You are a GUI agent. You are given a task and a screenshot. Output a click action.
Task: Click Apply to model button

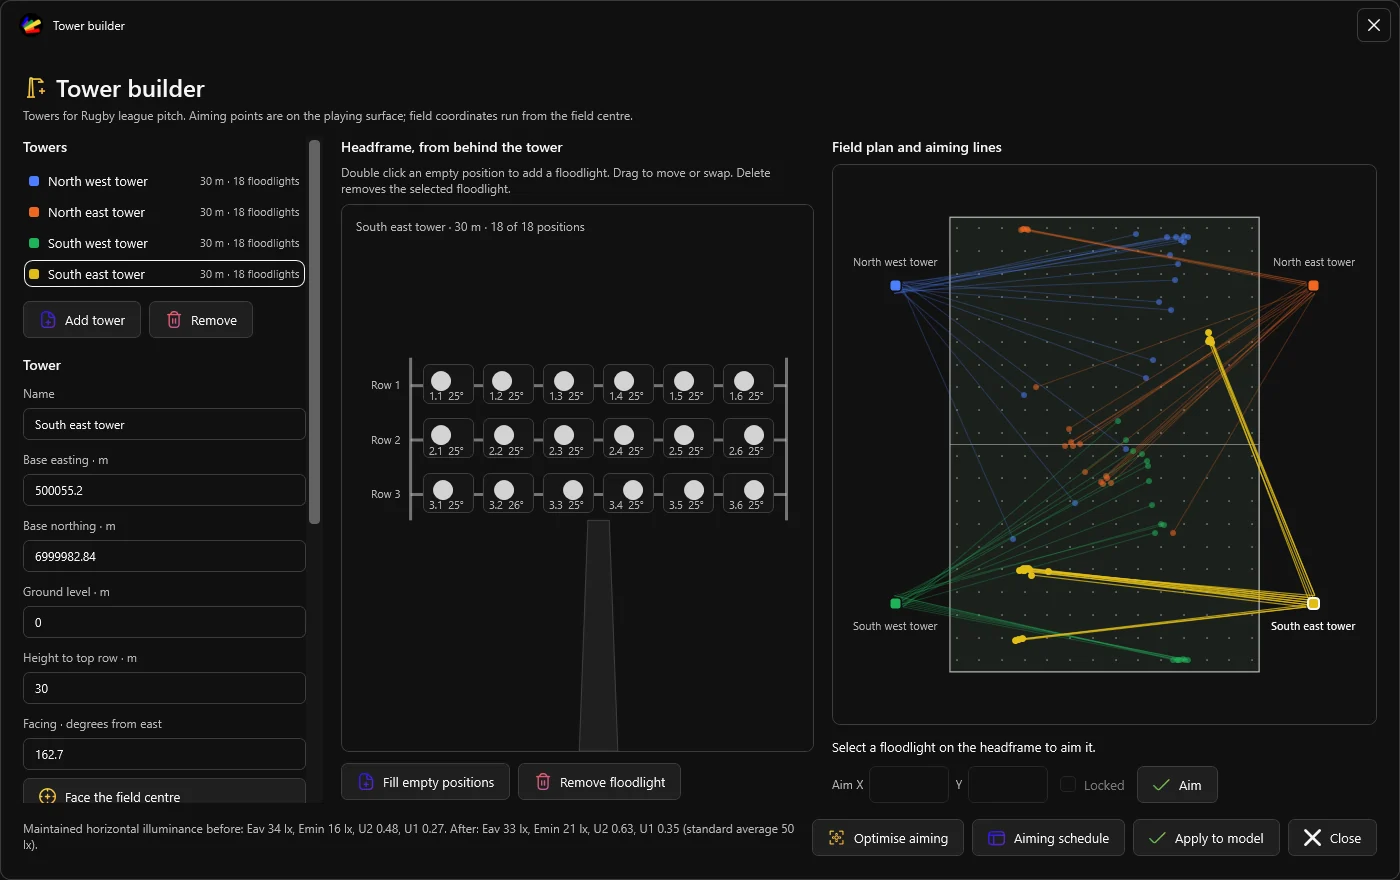click(x=1206, y=838)
